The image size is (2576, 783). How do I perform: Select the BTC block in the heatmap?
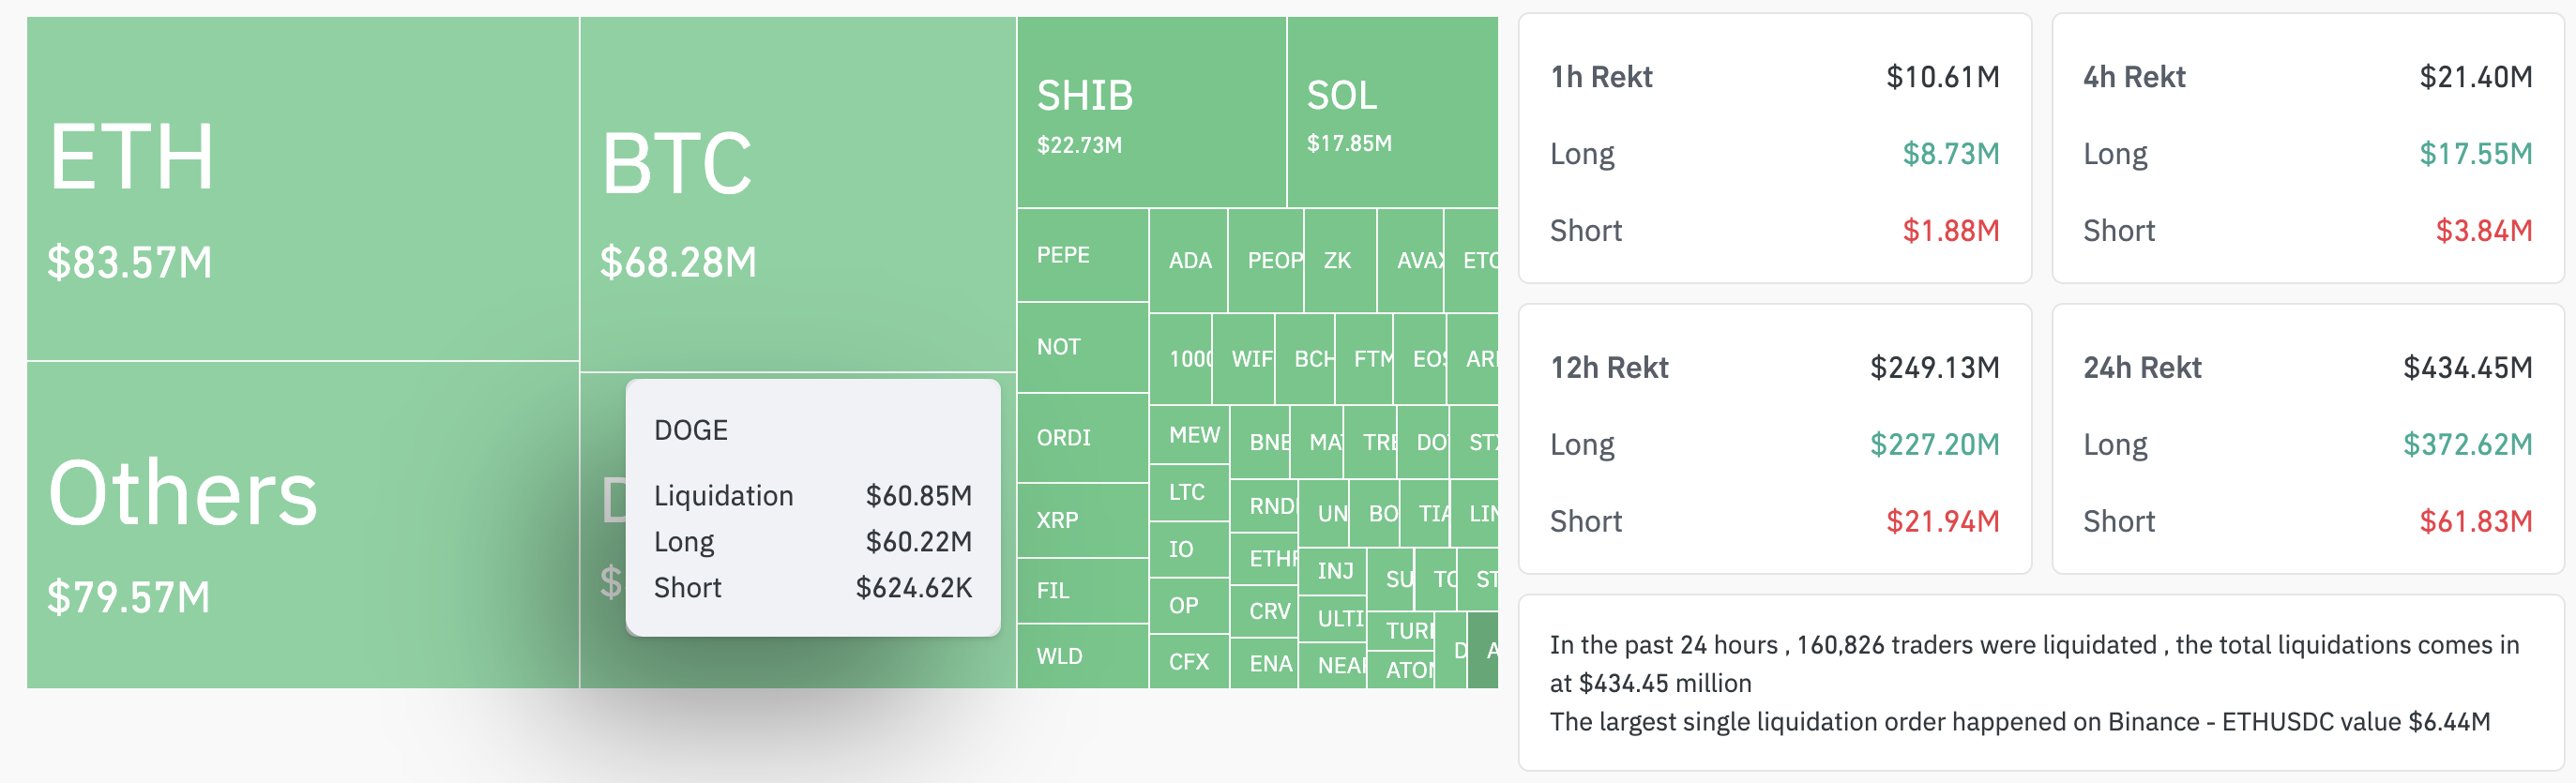point(797,194)
